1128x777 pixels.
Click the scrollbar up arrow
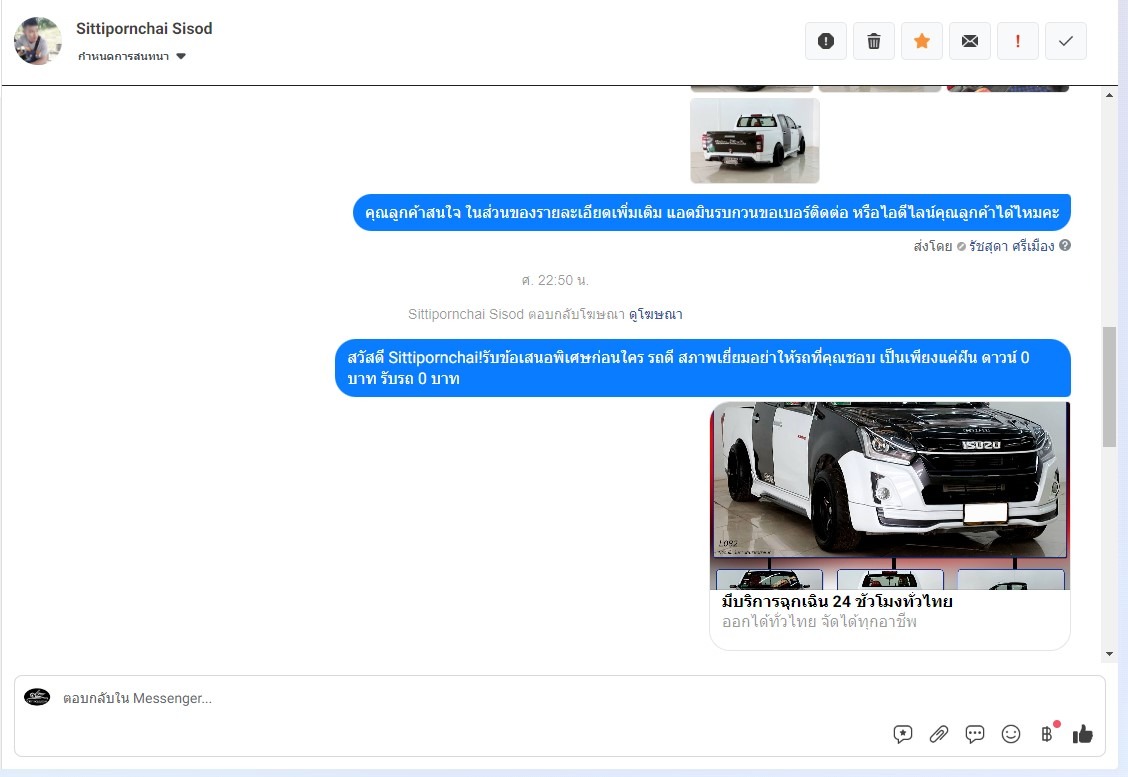point(1109,95)
